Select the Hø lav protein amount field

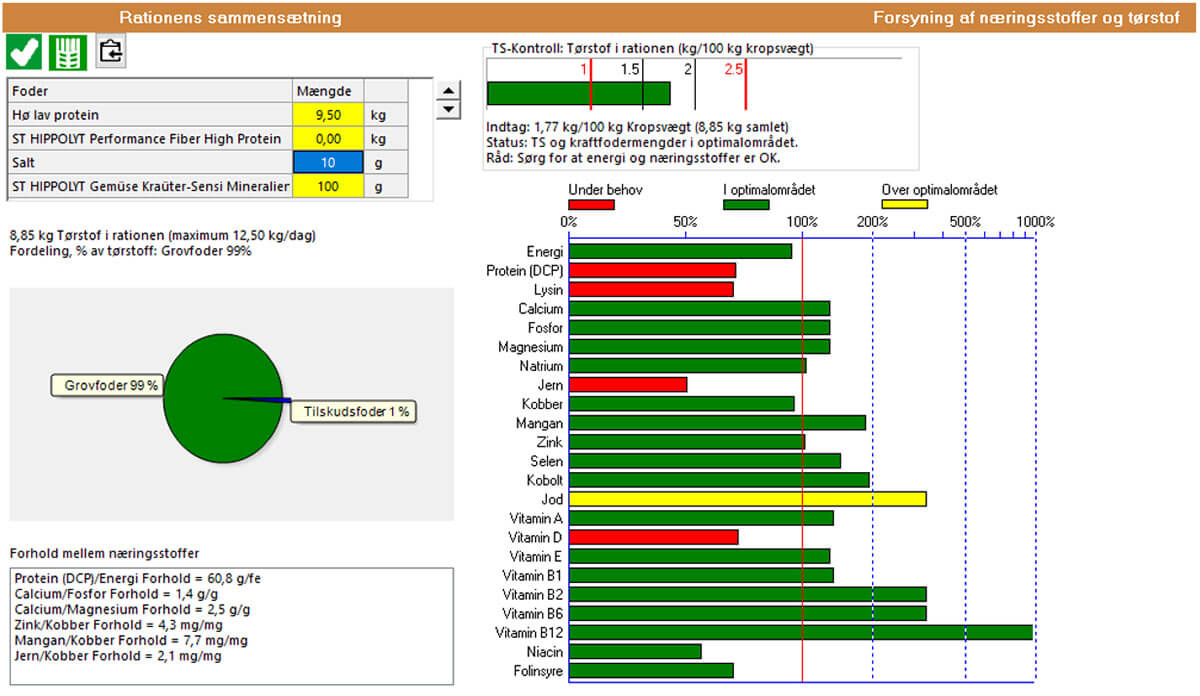click(328, 115)
